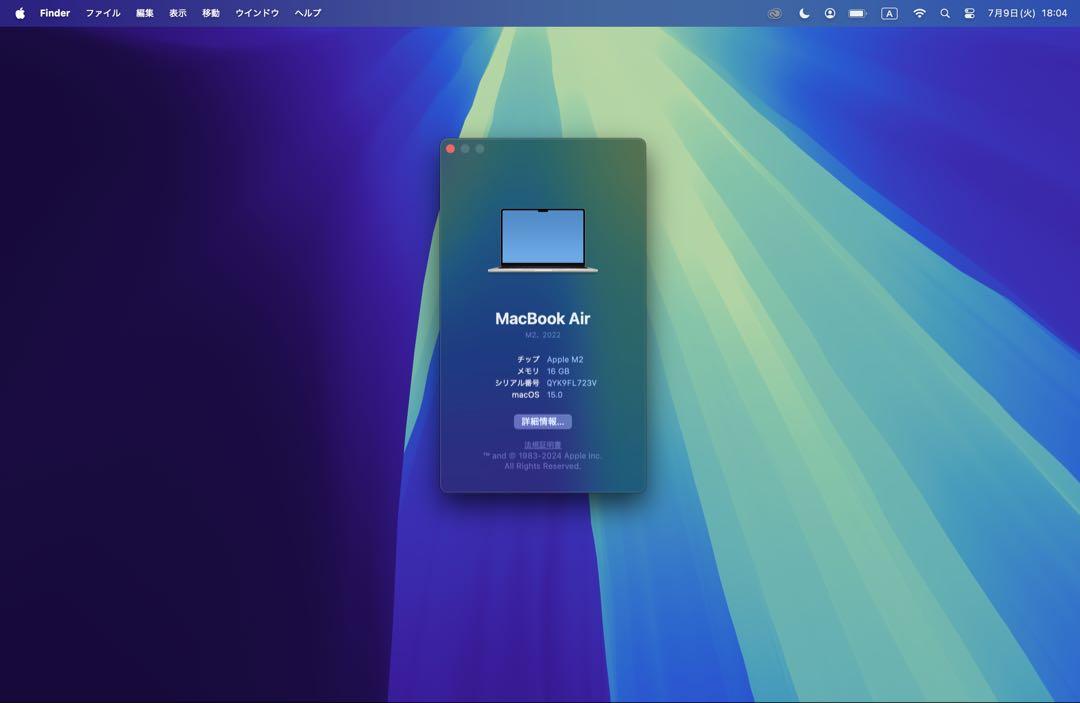Open the 表示 menu

178,13
